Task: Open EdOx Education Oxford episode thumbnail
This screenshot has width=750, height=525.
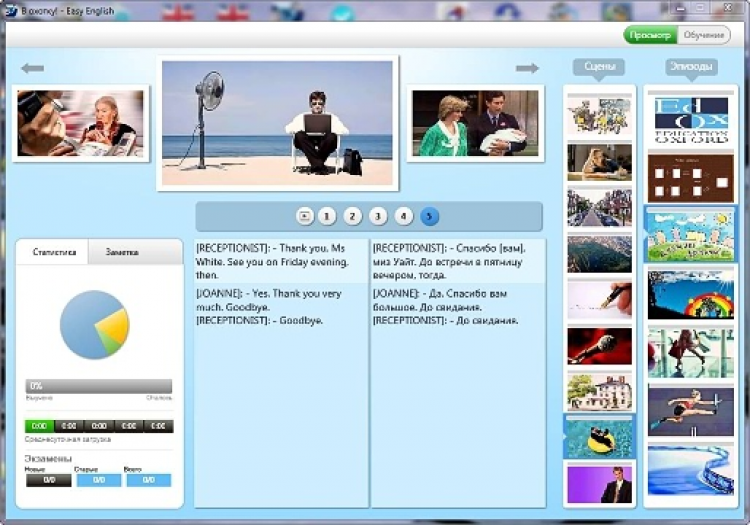Action: (691, 120)
